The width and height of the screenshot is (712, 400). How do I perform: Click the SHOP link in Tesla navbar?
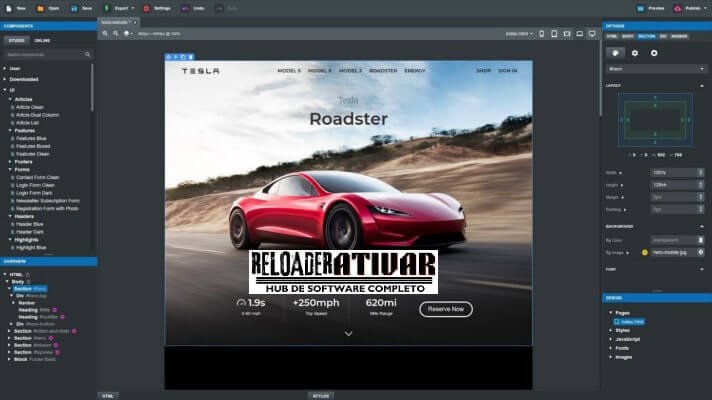484,71
